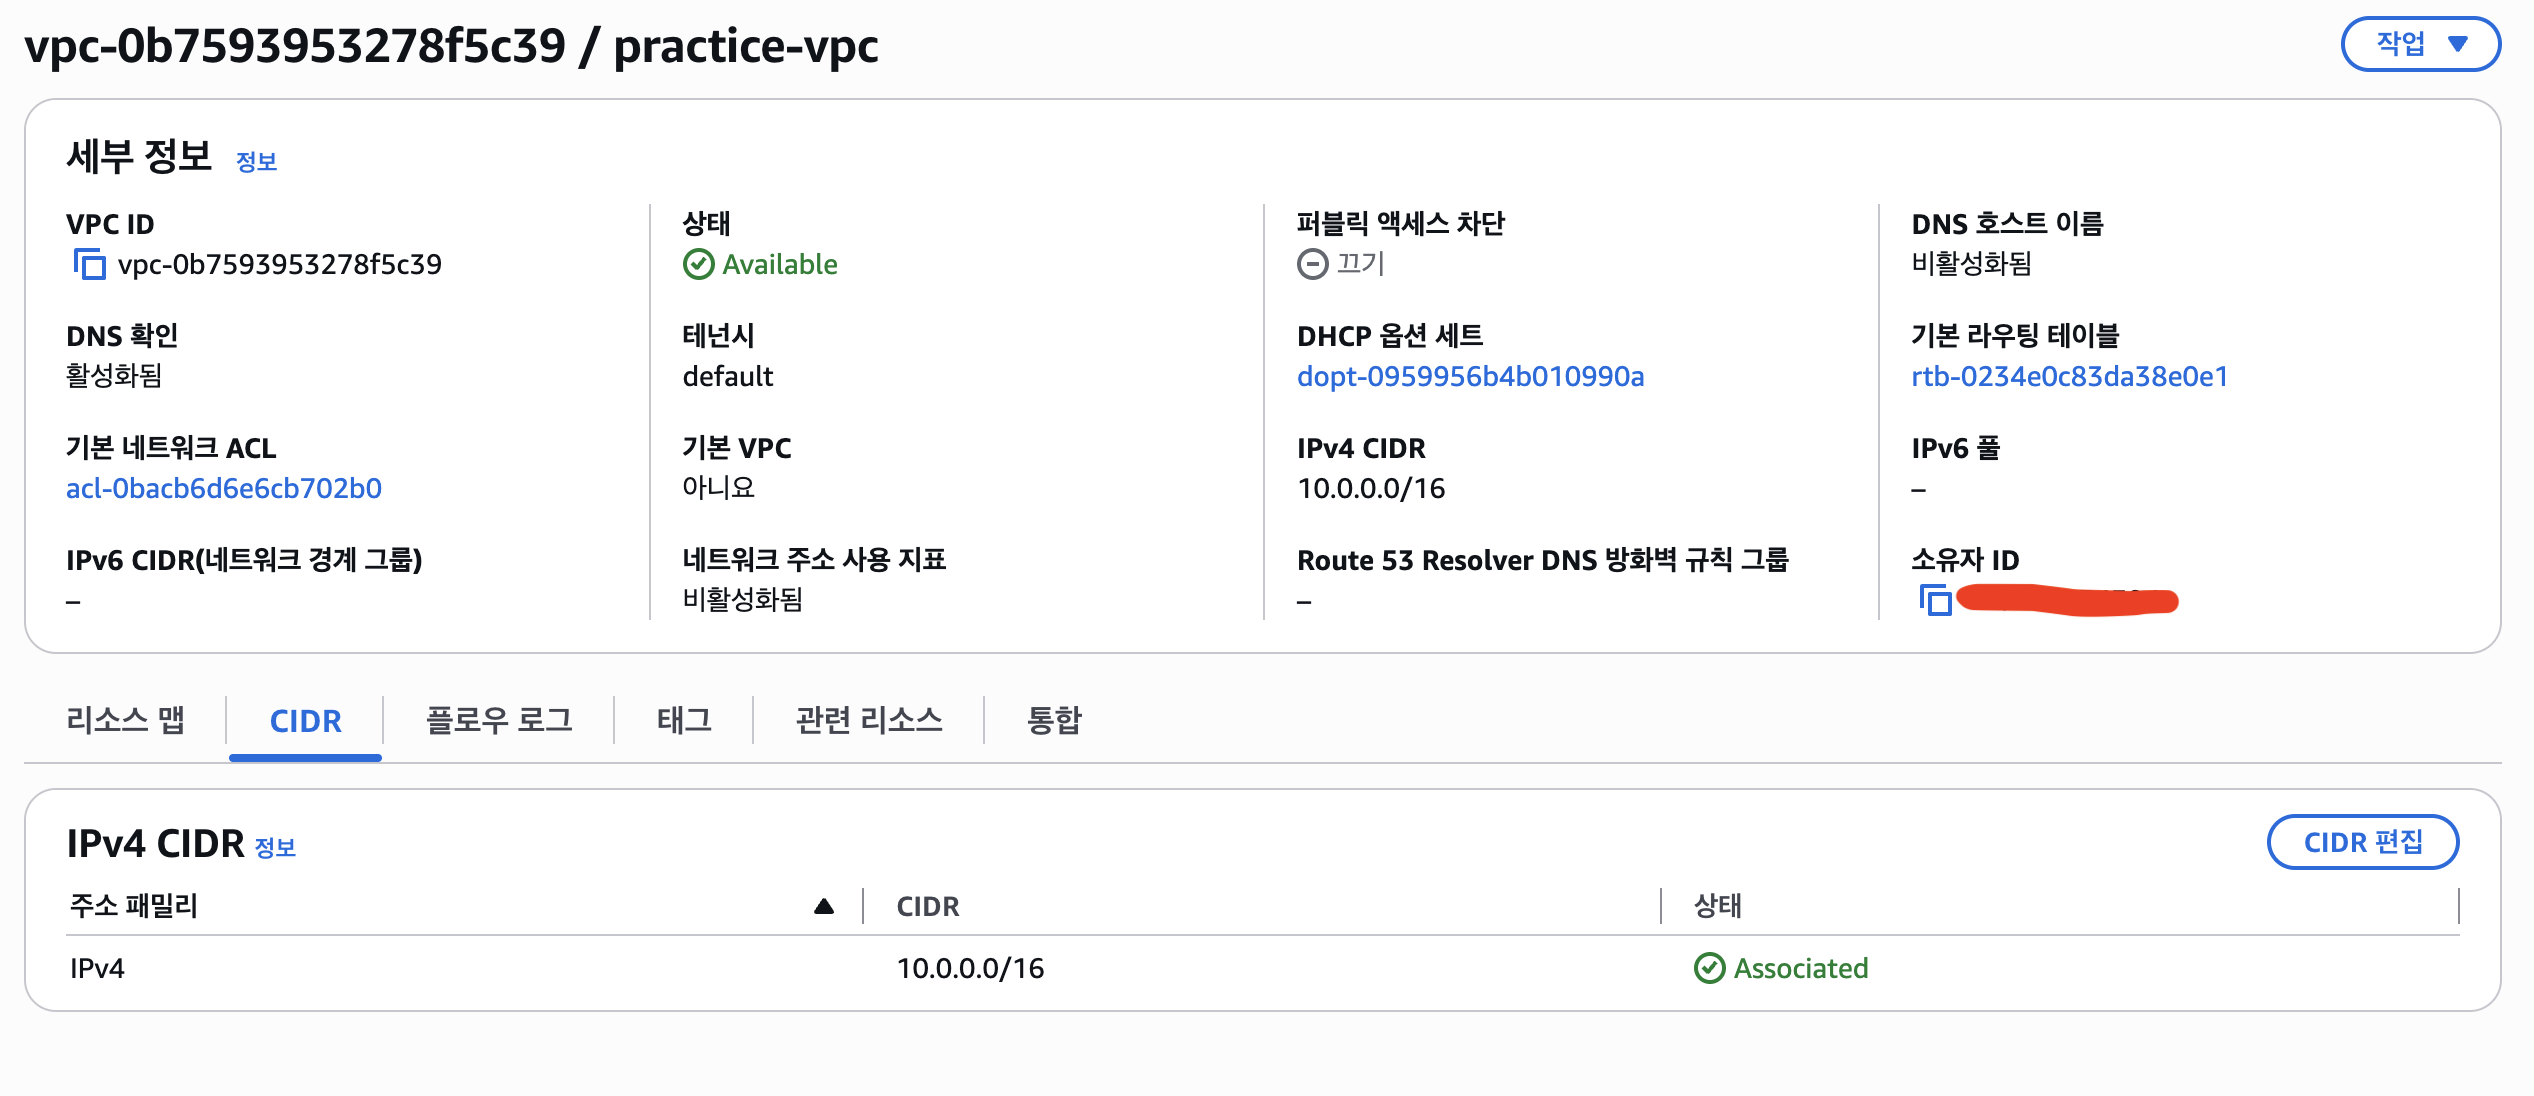Copy the VPC ID with copy icon
Screen dimensions: 2534x1096
click(x=89, y=265)
